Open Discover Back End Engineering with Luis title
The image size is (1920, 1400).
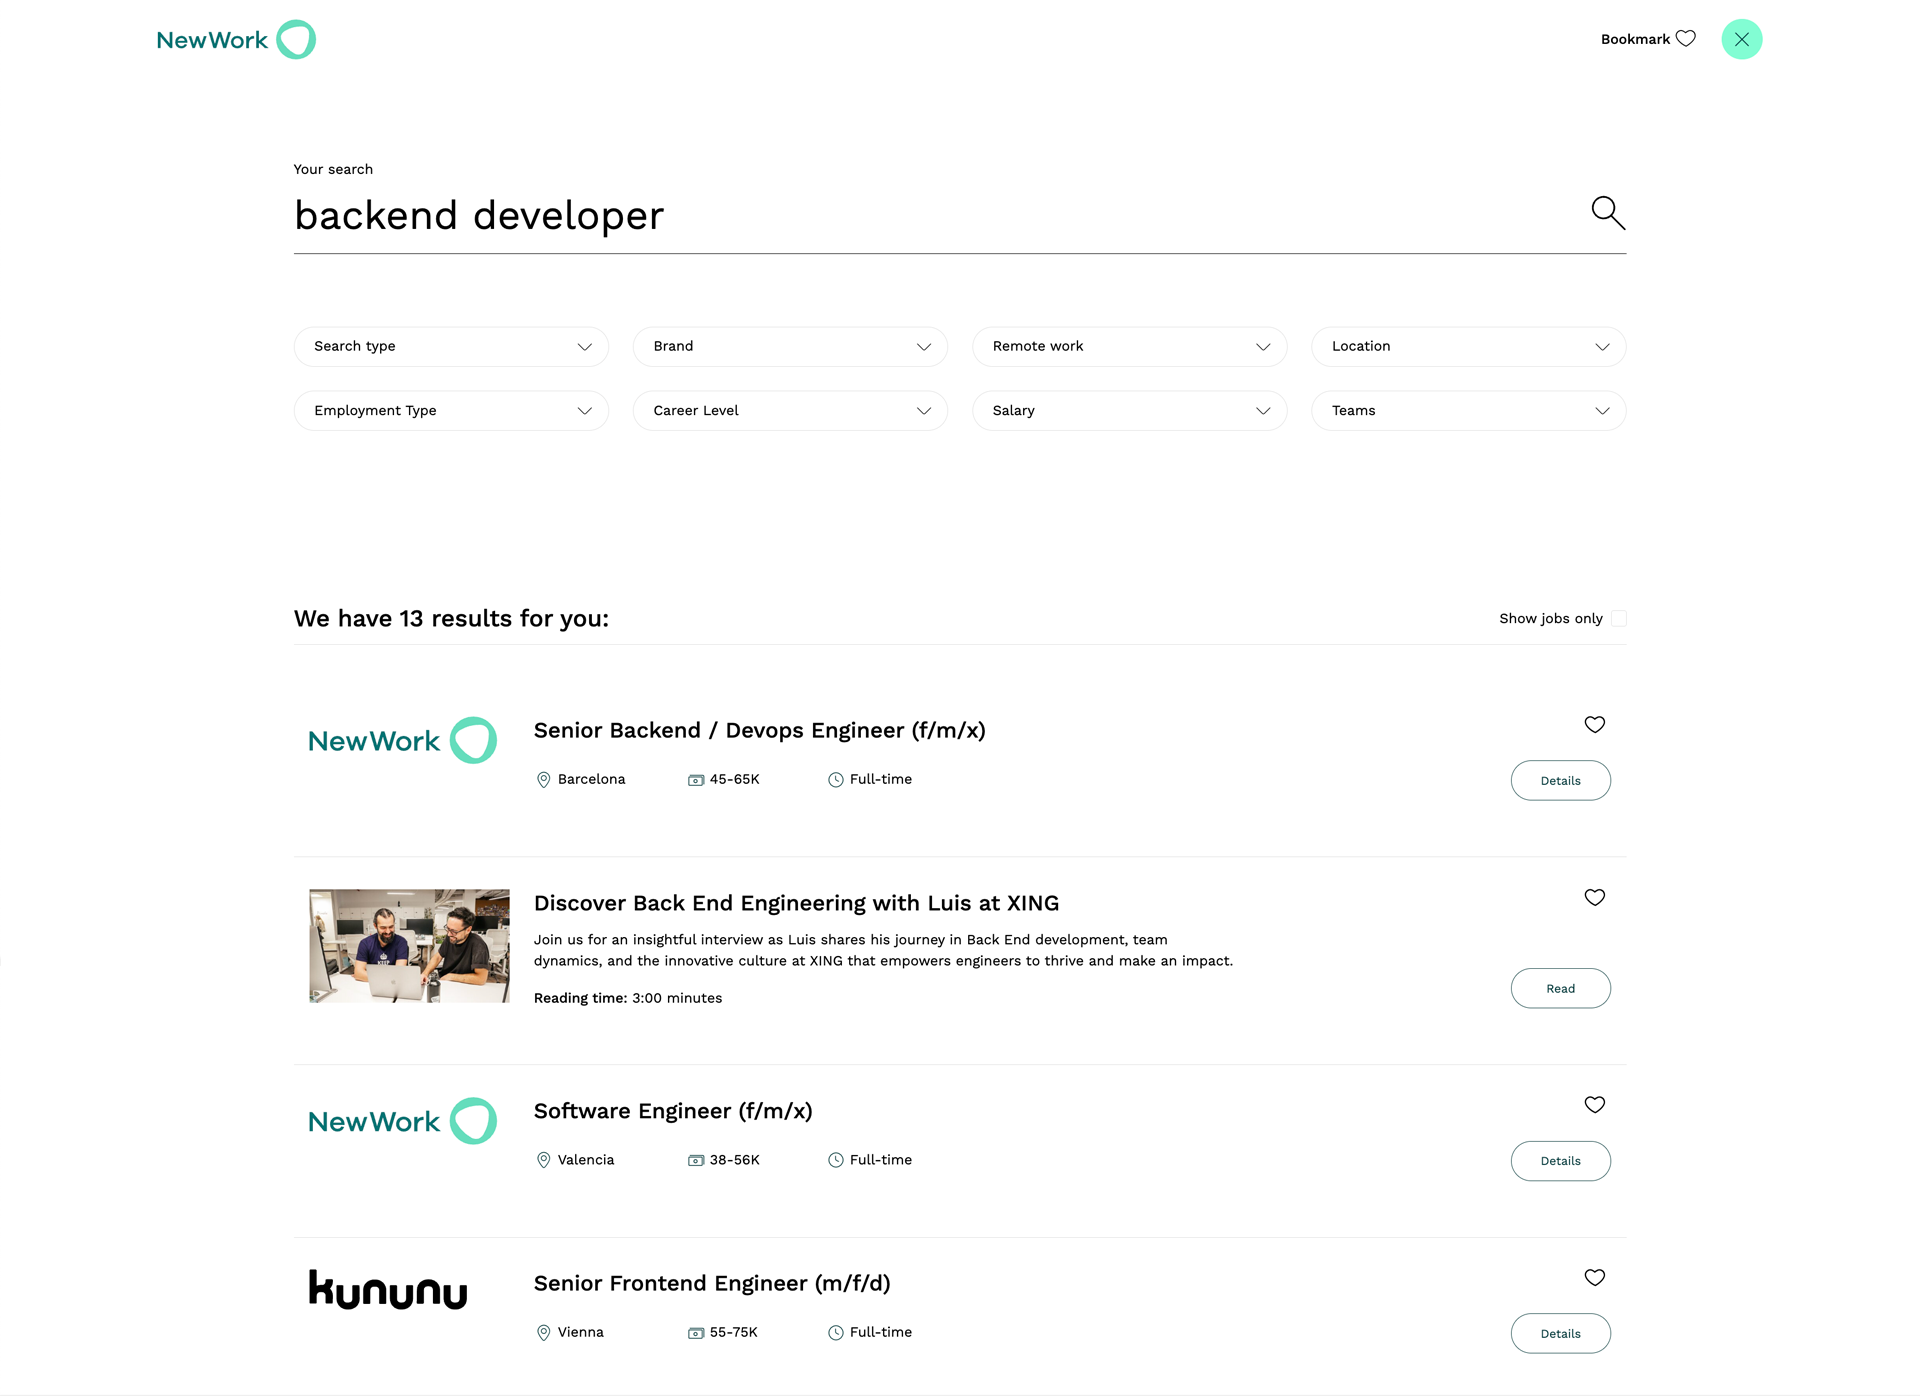[x=796, y=904]
